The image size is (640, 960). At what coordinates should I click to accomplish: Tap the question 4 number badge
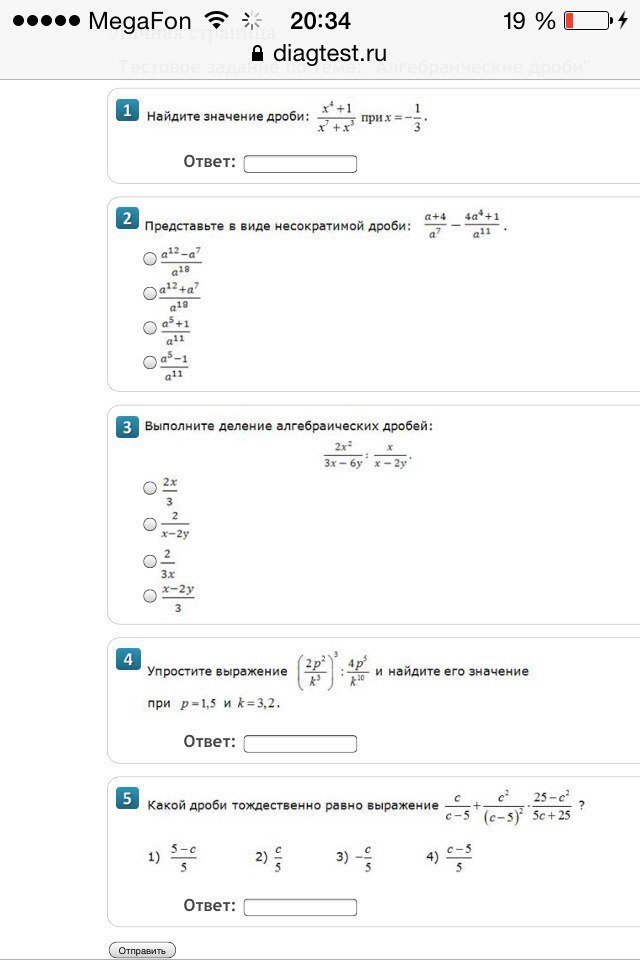tap(127, 659)
